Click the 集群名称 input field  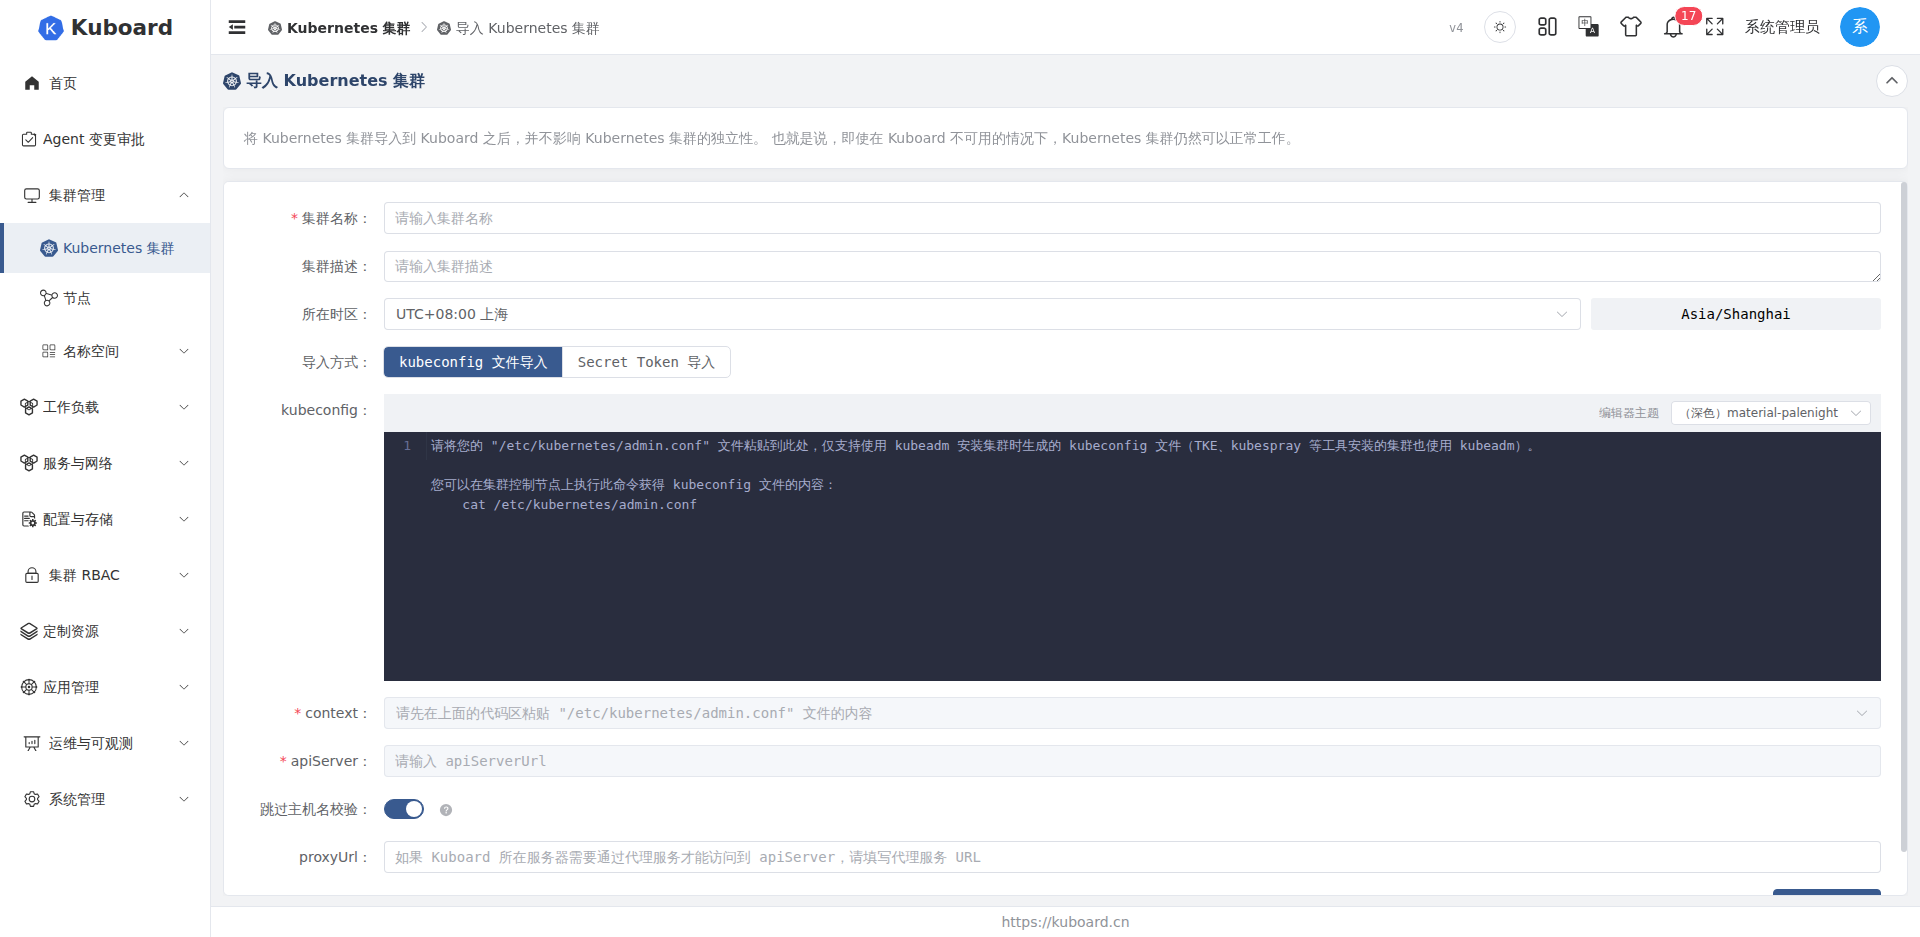1132,218
